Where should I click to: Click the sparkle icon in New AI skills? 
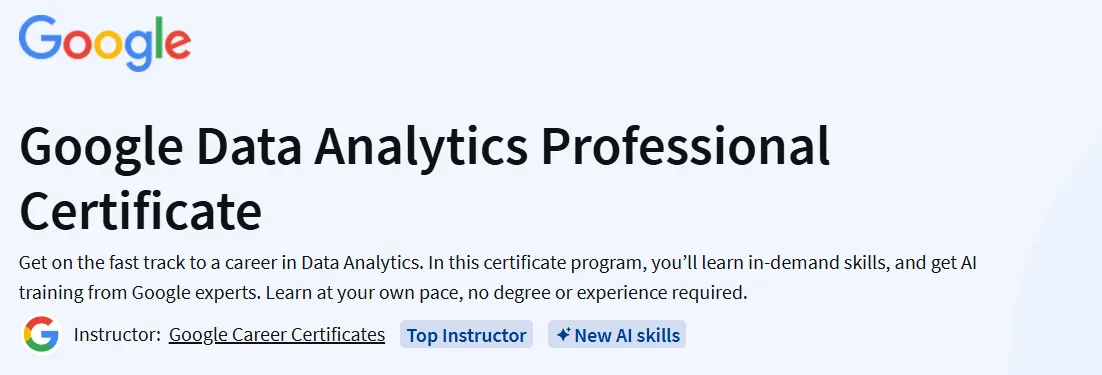tap(563, 335)
